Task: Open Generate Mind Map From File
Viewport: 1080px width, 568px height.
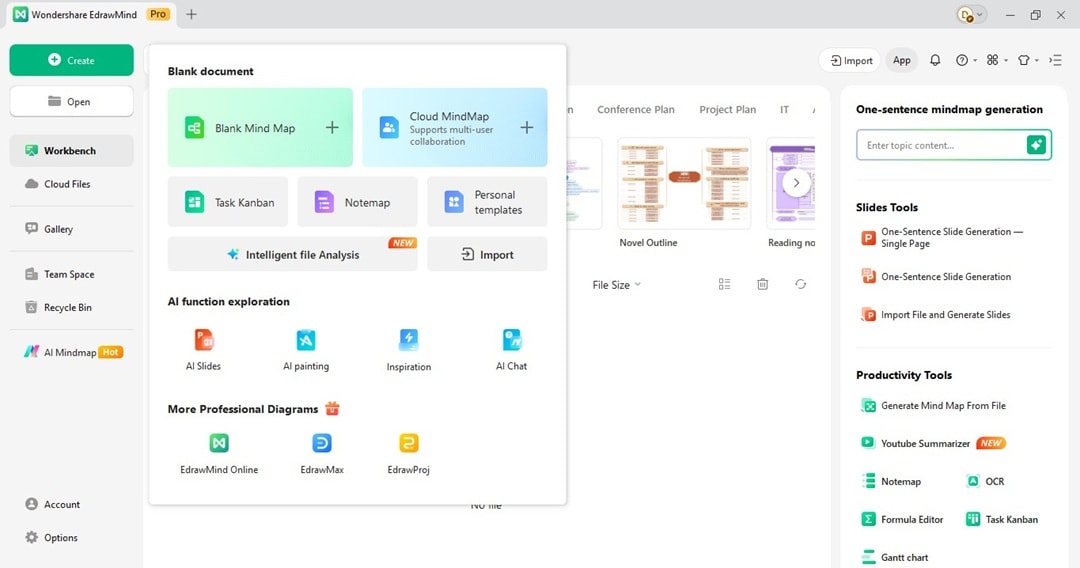Action: click(933, 406)
